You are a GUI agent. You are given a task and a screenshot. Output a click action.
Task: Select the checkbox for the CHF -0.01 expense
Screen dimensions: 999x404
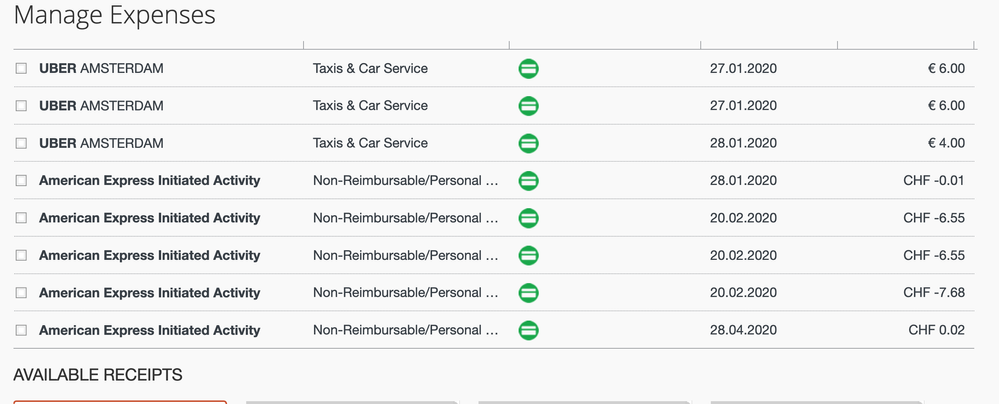pos(21,180)
